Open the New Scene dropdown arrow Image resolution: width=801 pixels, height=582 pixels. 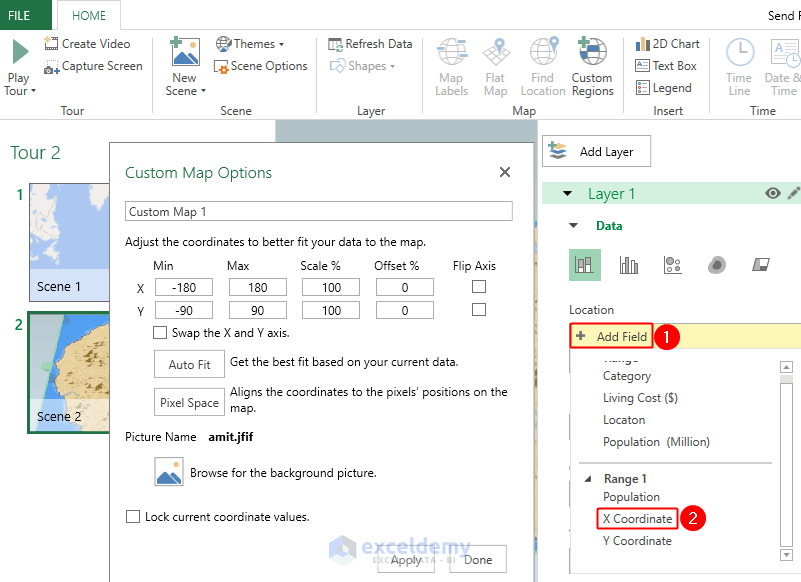coord(203,91)
